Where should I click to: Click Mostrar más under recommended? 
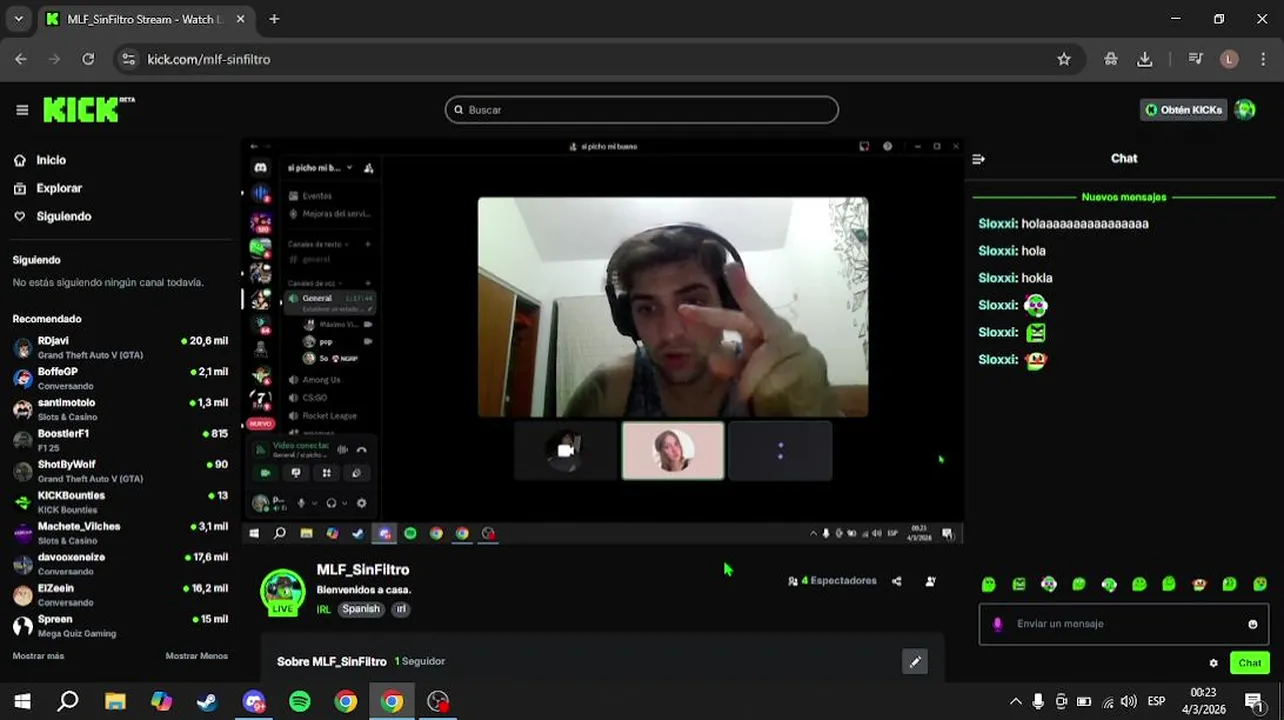point(38,656)
